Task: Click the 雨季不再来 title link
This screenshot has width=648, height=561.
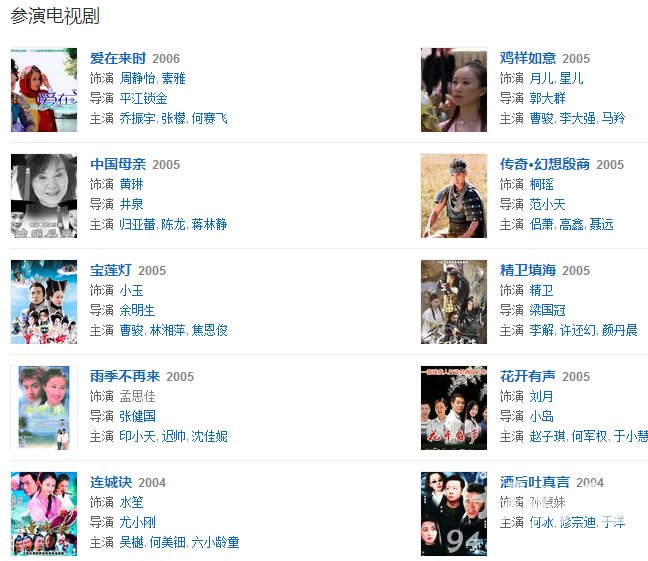Action: [125, 376]
